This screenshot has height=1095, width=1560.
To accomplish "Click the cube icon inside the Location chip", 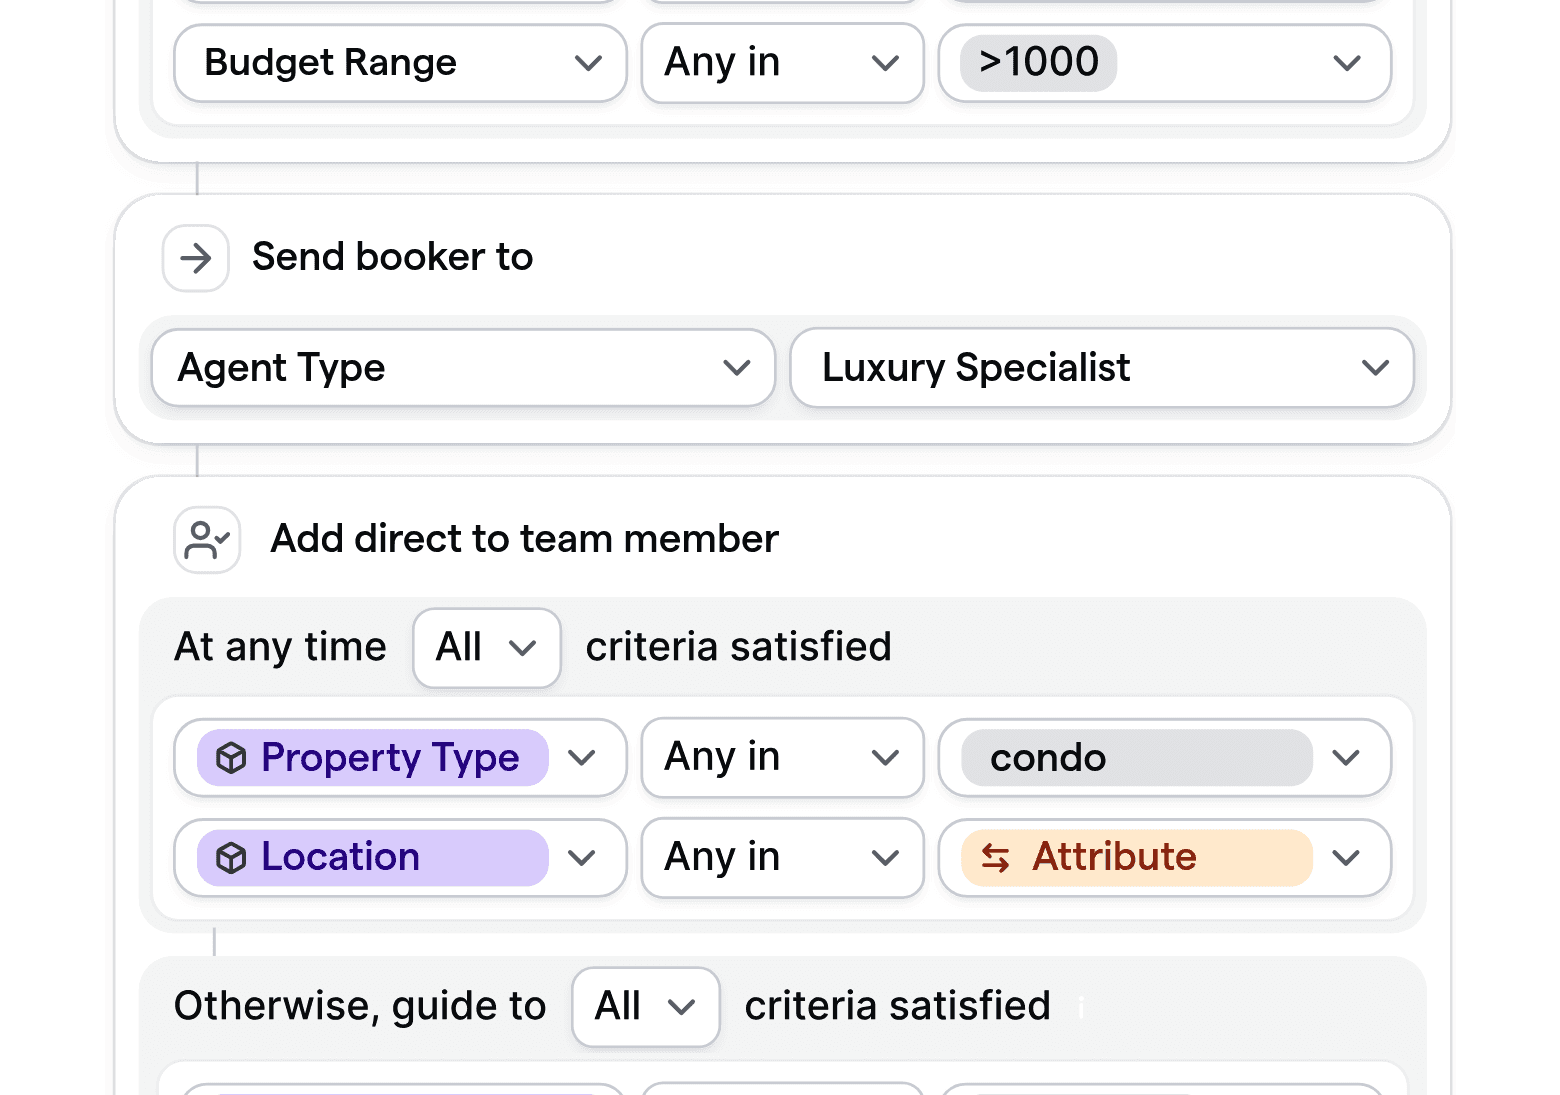I will point(231,857).
